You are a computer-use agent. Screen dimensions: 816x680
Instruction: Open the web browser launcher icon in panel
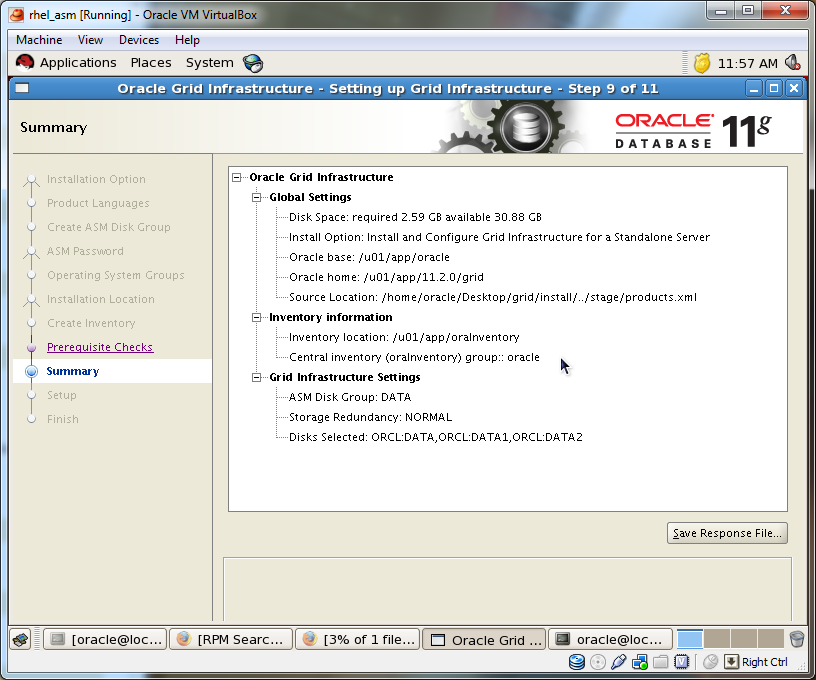tap(253, 63)
